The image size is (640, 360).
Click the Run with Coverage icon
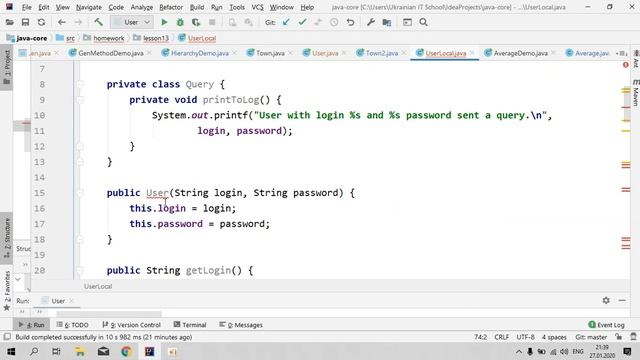196,22
